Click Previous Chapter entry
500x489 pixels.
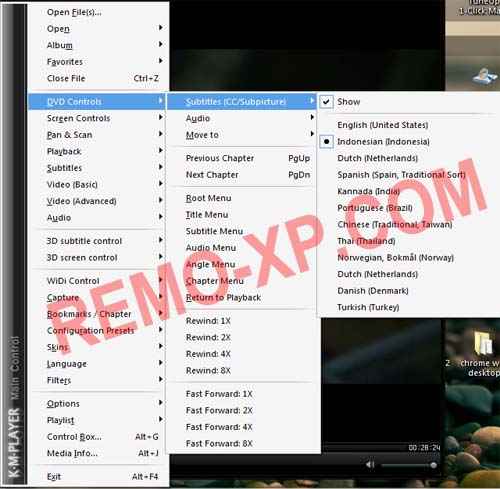[x=241, y=158]
